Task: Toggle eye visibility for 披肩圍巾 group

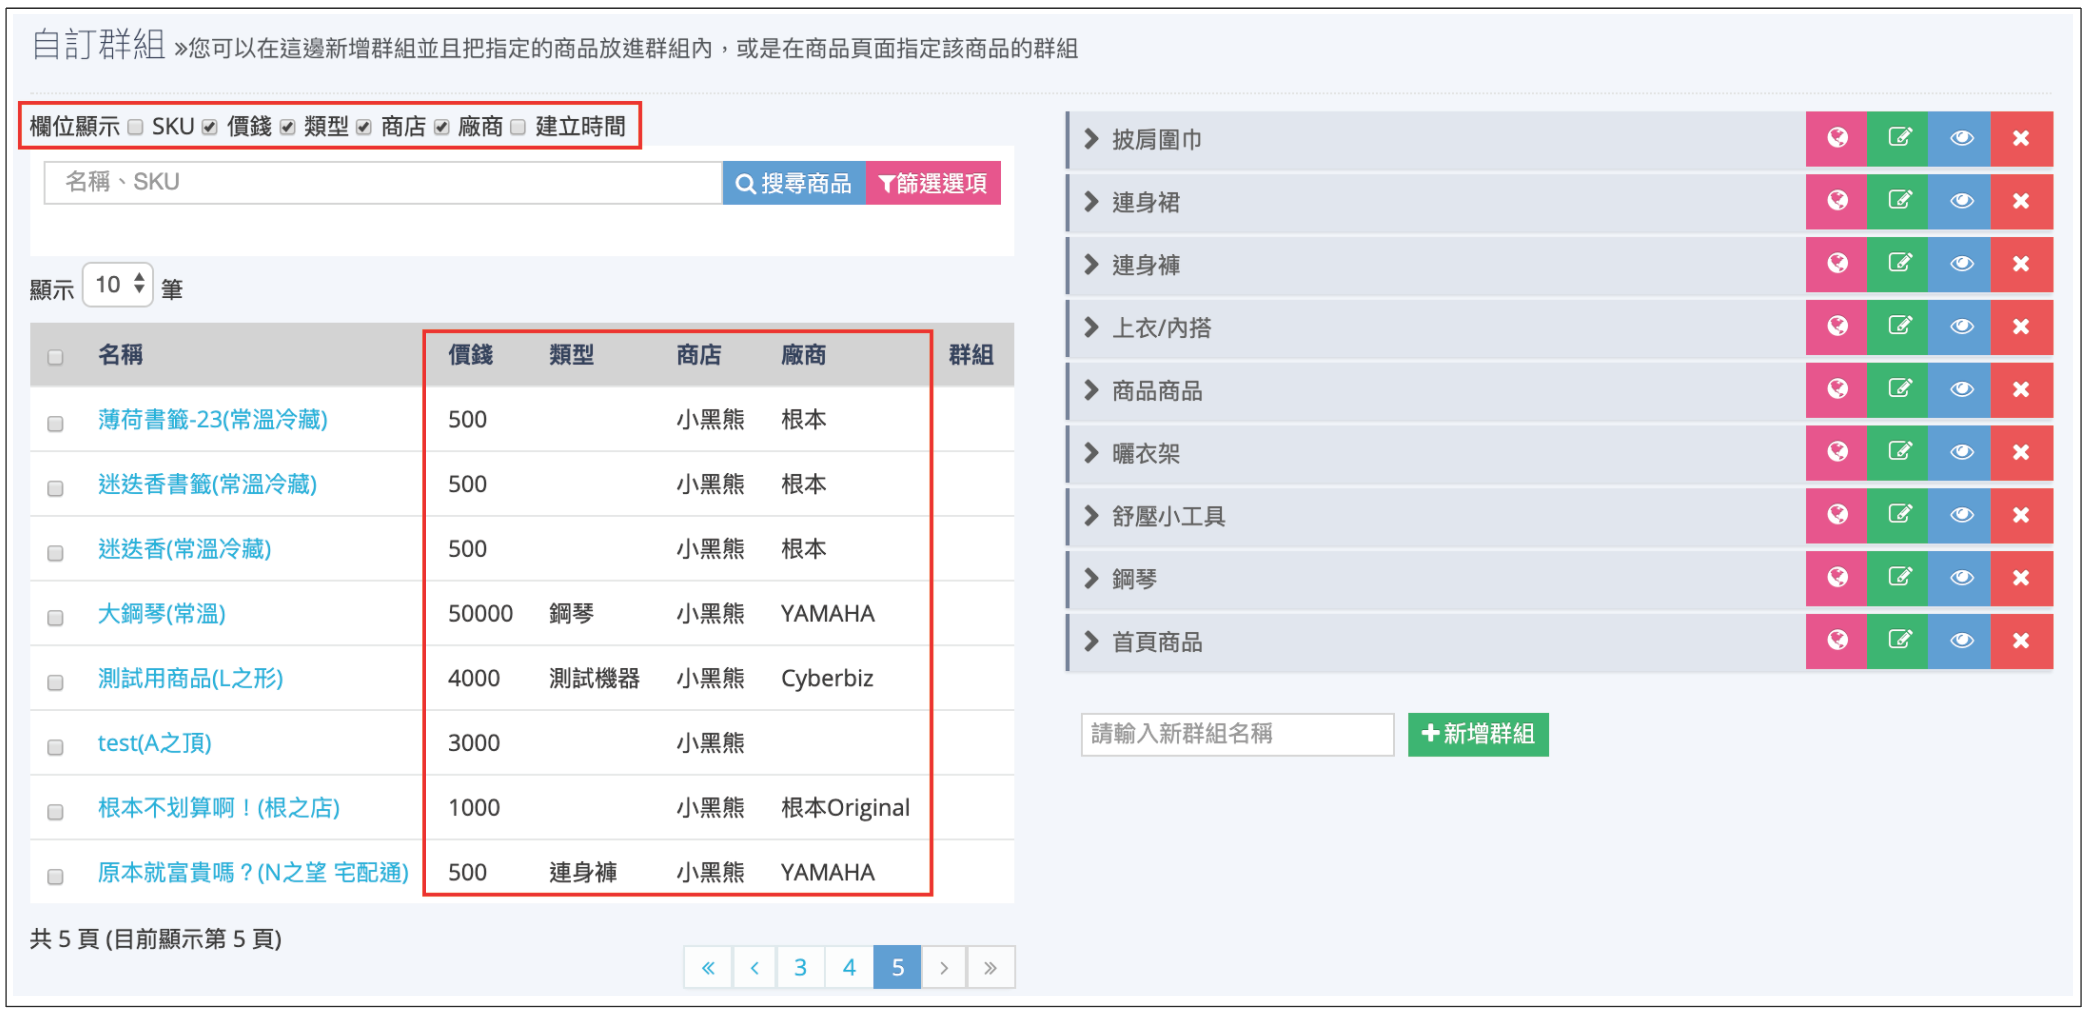Action: pyautogui.click(x=1960, y=139)
